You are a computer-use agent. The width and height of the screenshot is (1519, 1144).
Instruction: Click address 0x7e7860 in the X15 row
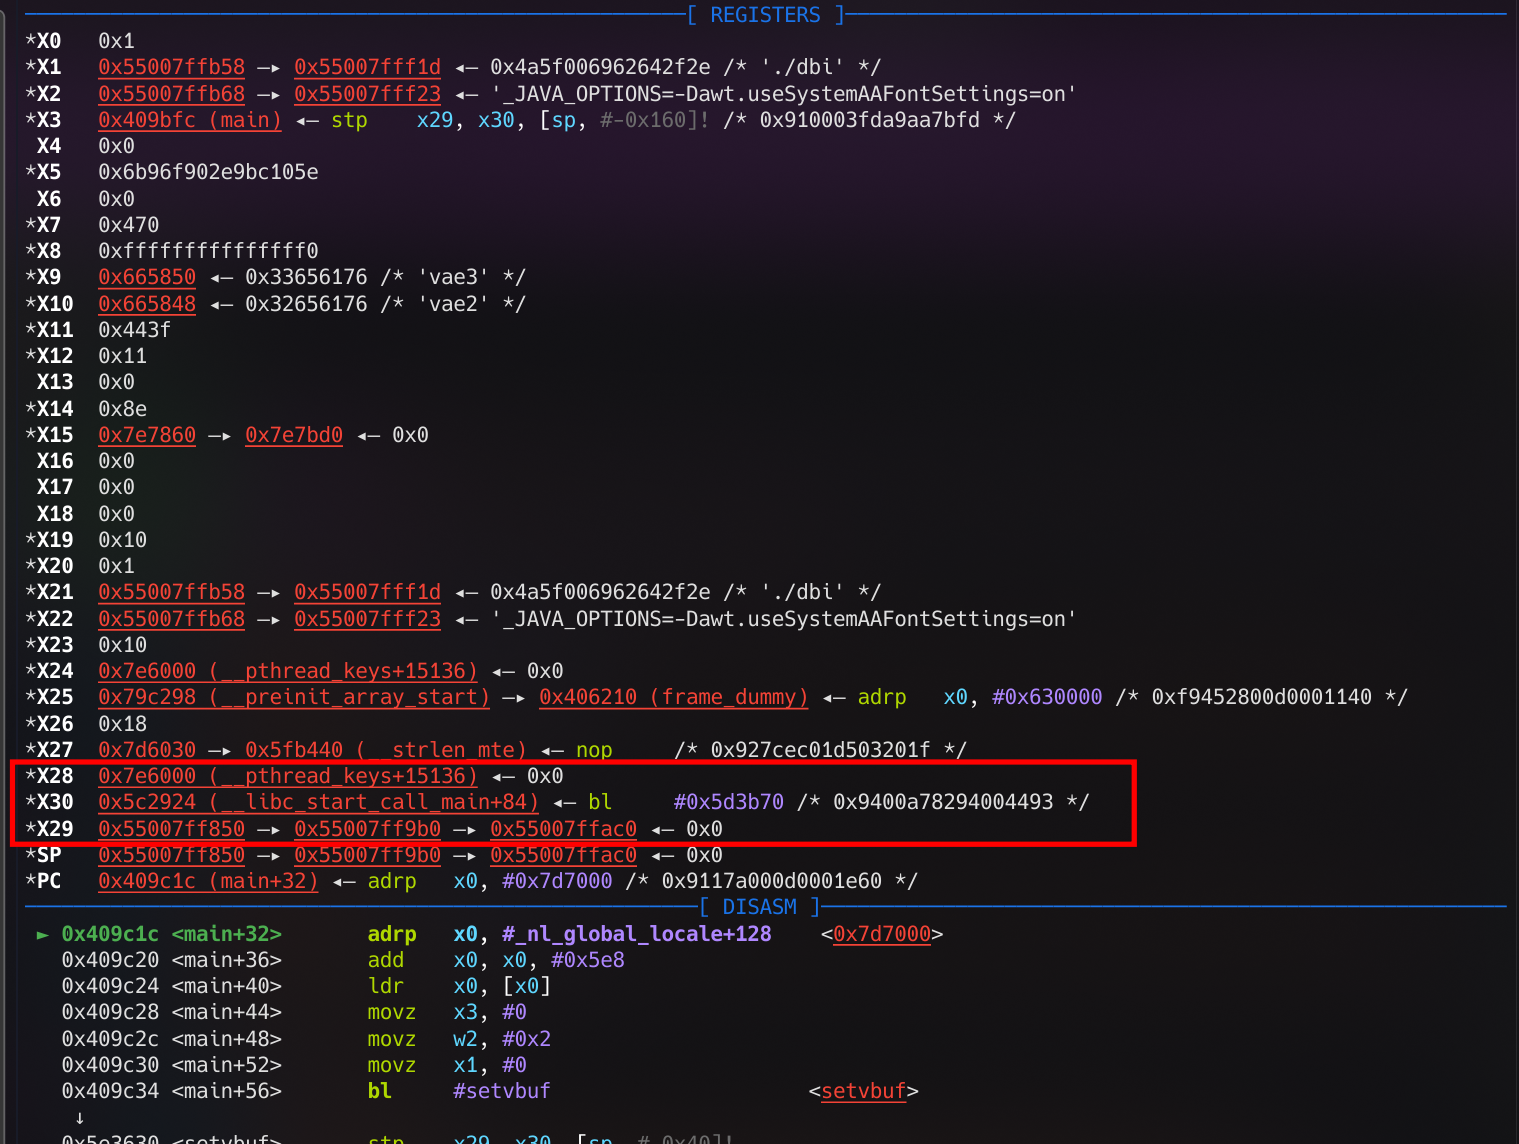[x=147, y=435]
